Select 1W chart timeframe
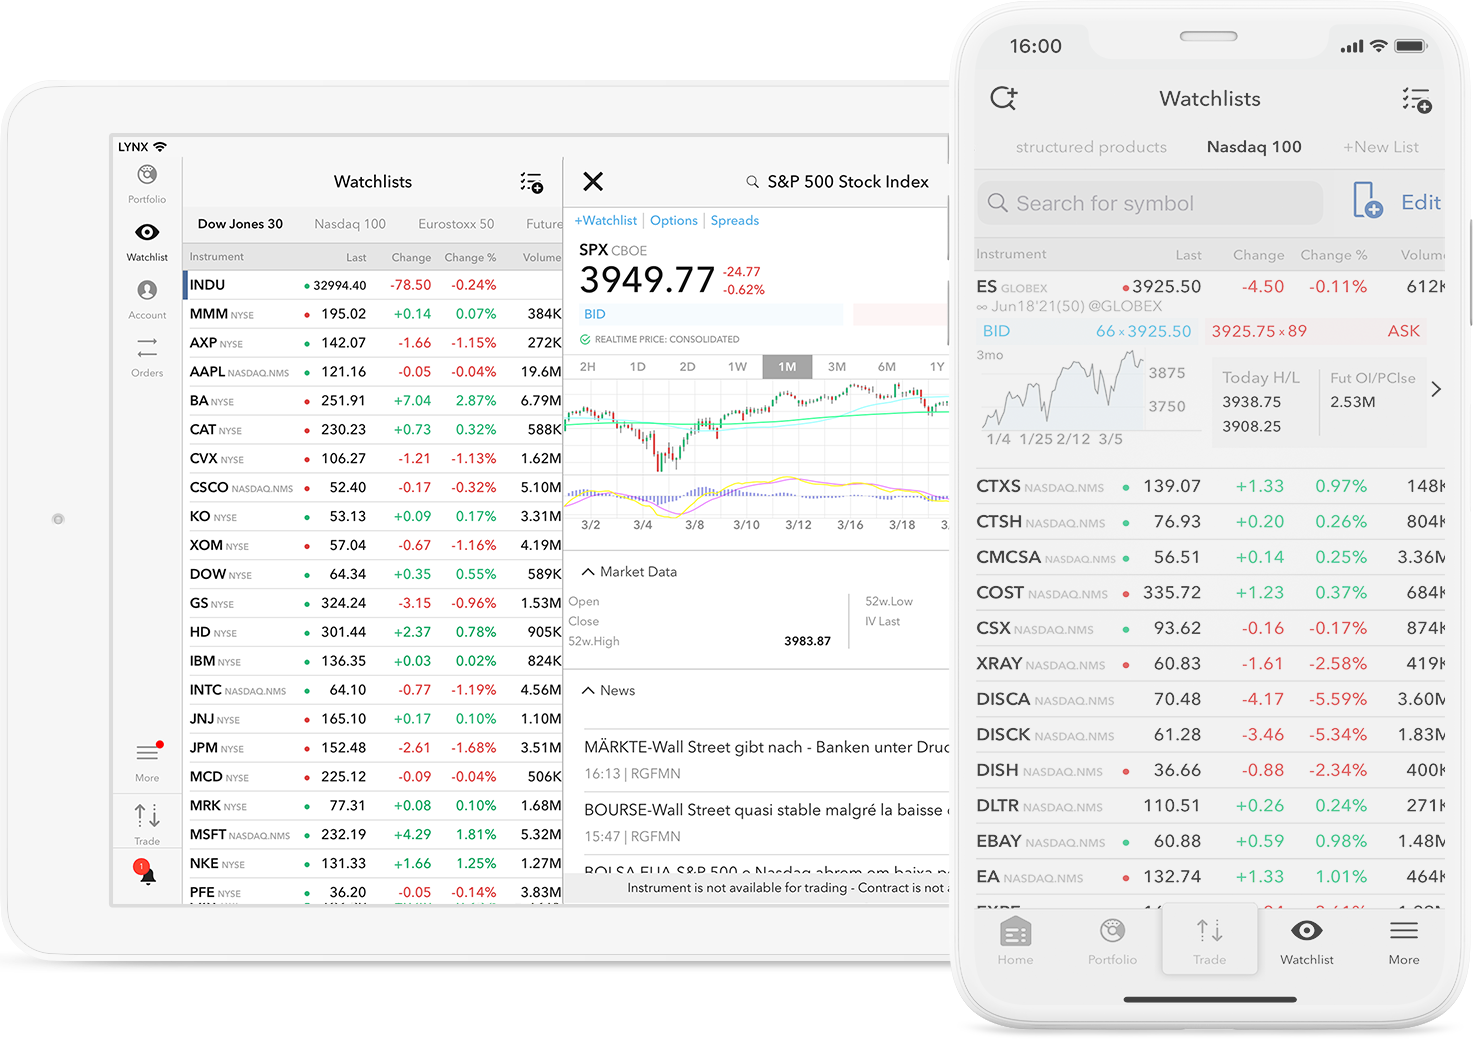 [737, 367]
